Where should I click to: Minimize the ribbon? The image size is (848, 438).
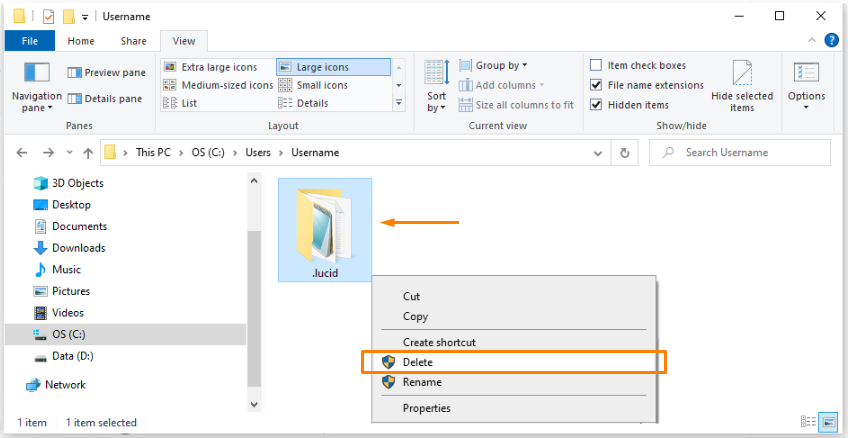tap(811, 40)
